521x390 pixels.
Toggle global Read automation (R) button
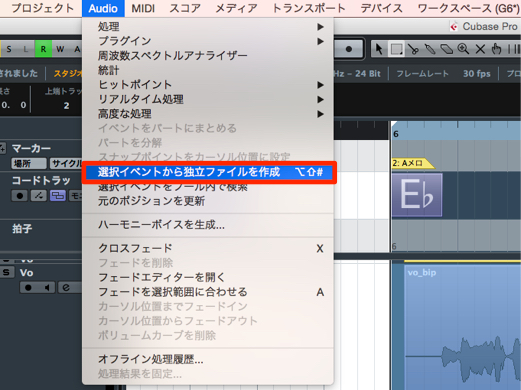pos(43,49)
